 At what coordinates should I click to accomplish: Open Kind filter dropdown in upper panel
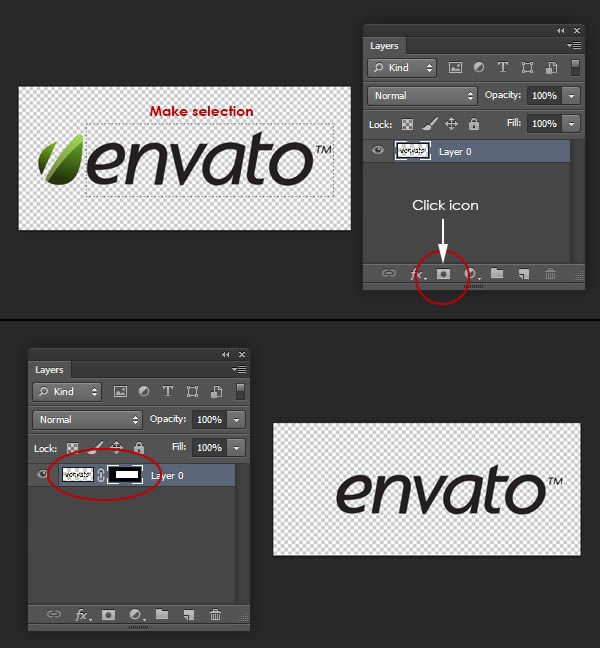(x=402, y=68)
